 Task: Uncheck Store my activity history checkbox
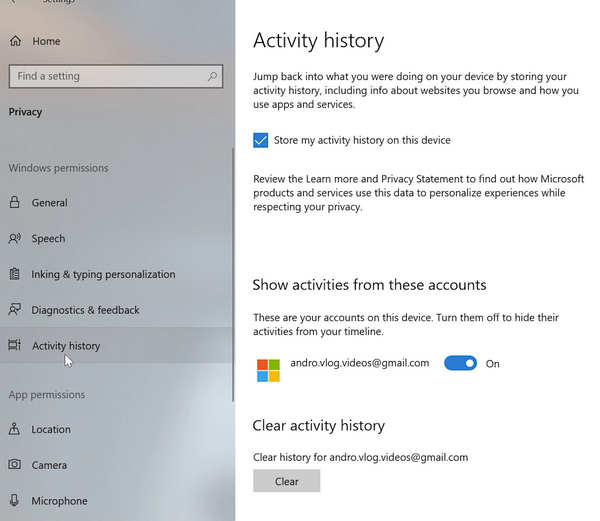261,141
